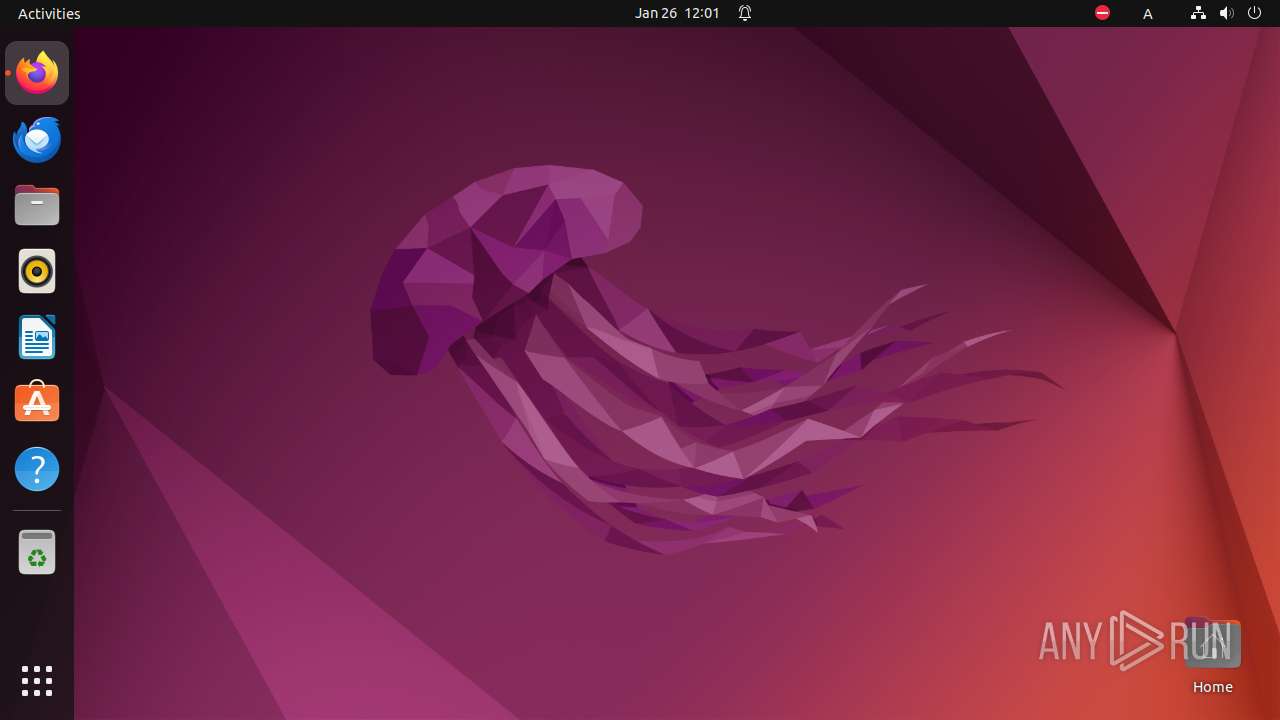1280x720 pixels.
Task: Launch Thunderbird Mail from the dock
Action: [x=37, y=139]
